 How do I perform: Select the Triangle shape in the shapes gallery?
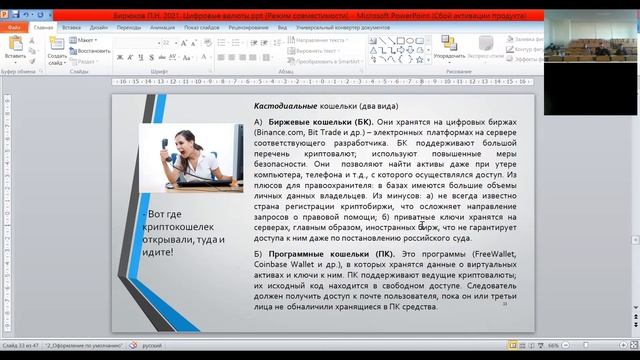pos(373,50)
